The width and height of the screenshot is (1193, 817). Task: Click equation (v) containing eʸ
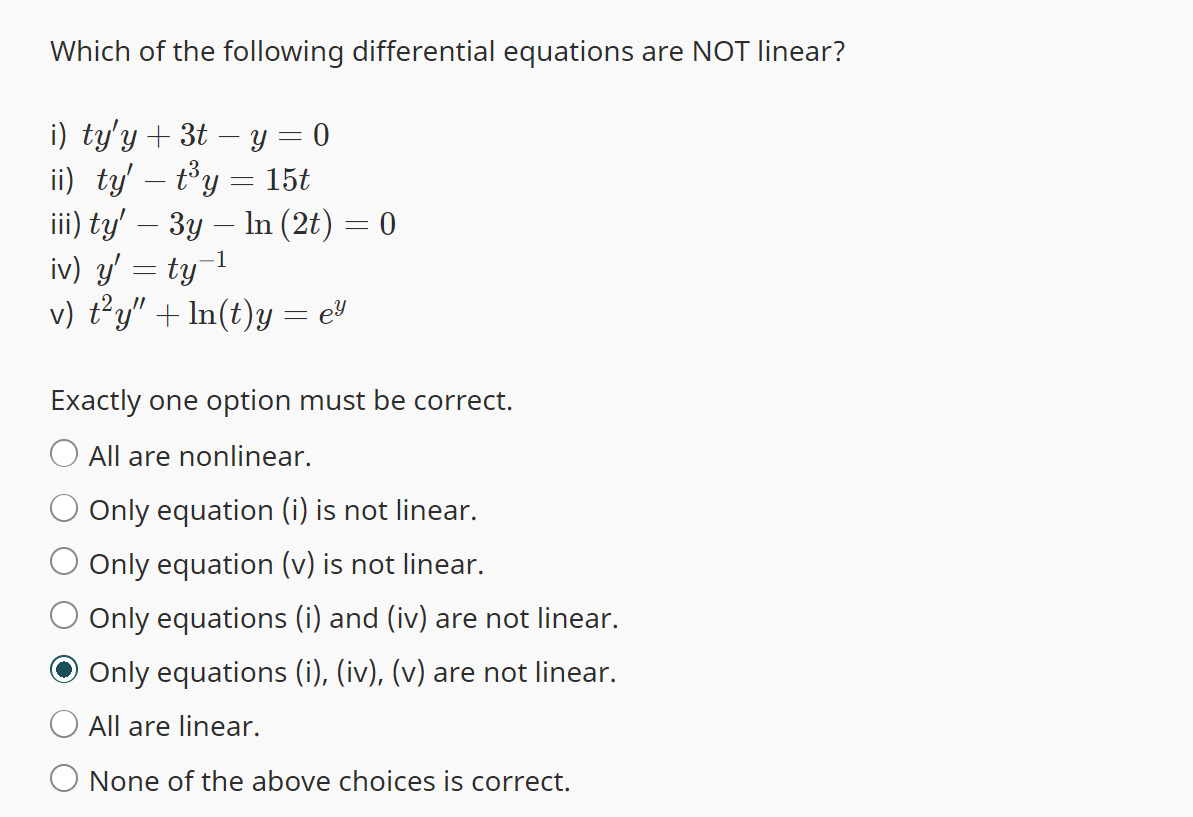(x=200, y=311)
